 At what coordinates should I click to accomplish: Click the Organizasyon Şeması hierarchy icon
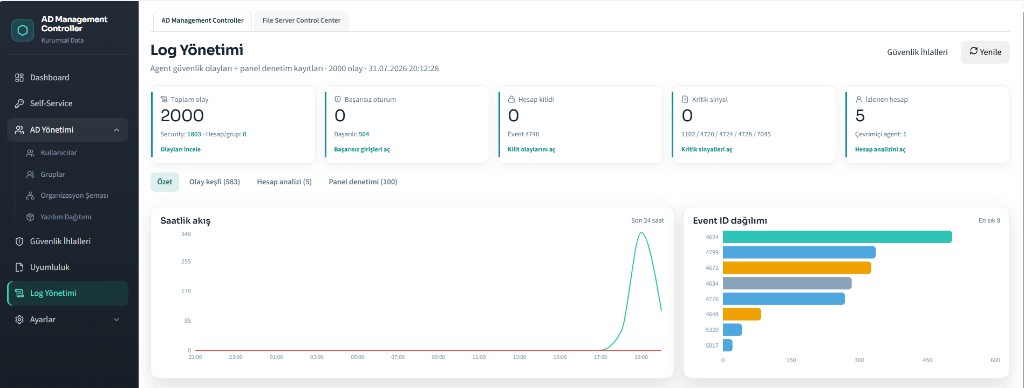click(x=30, y=195)
